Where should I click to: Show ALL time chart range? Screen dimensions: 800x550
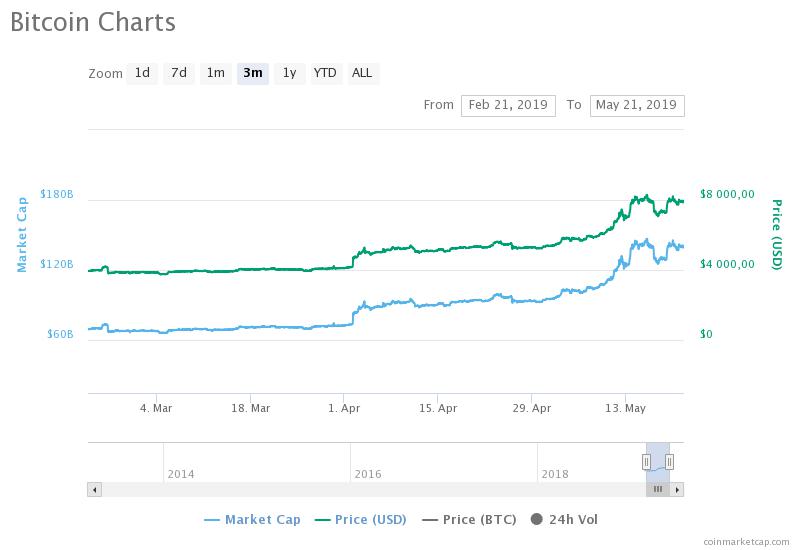362,73
